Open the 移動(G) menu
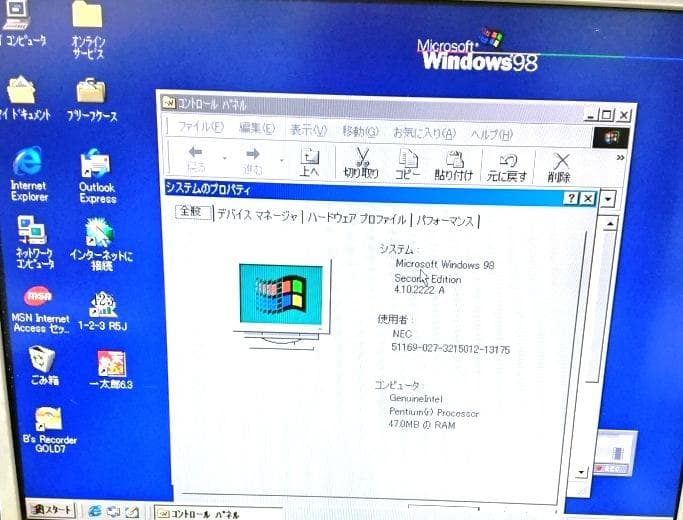683x520 pixels. [360, 131]
